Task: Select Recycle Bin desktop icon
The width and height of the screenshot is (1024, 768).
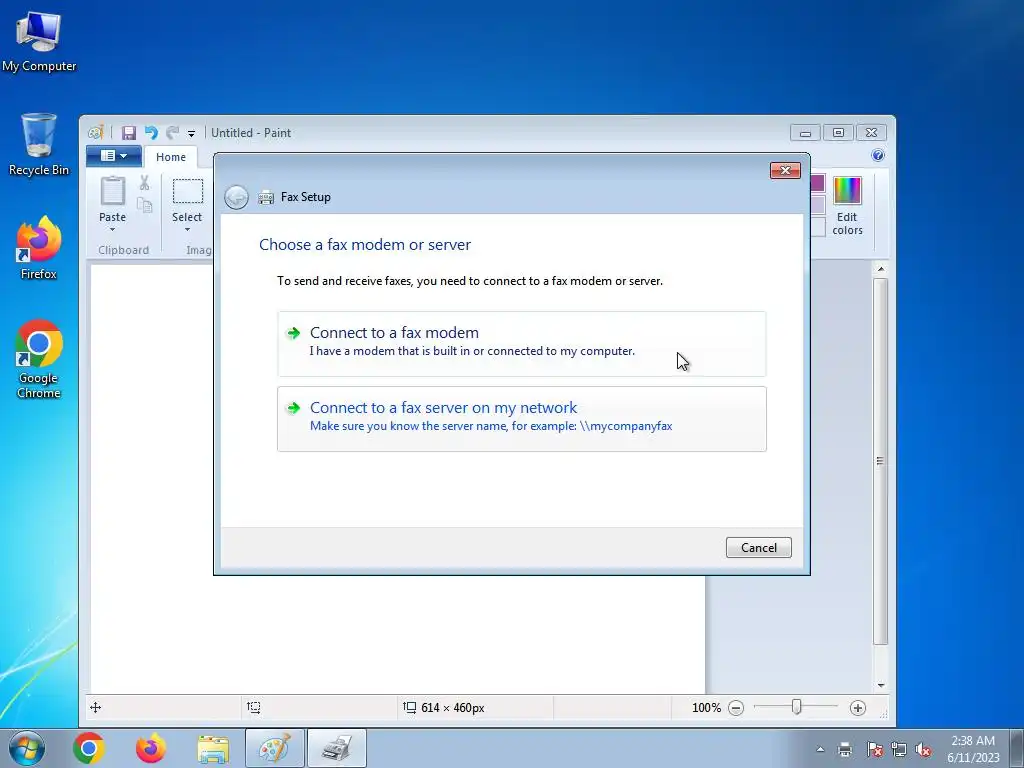Action: coord(39,144)
